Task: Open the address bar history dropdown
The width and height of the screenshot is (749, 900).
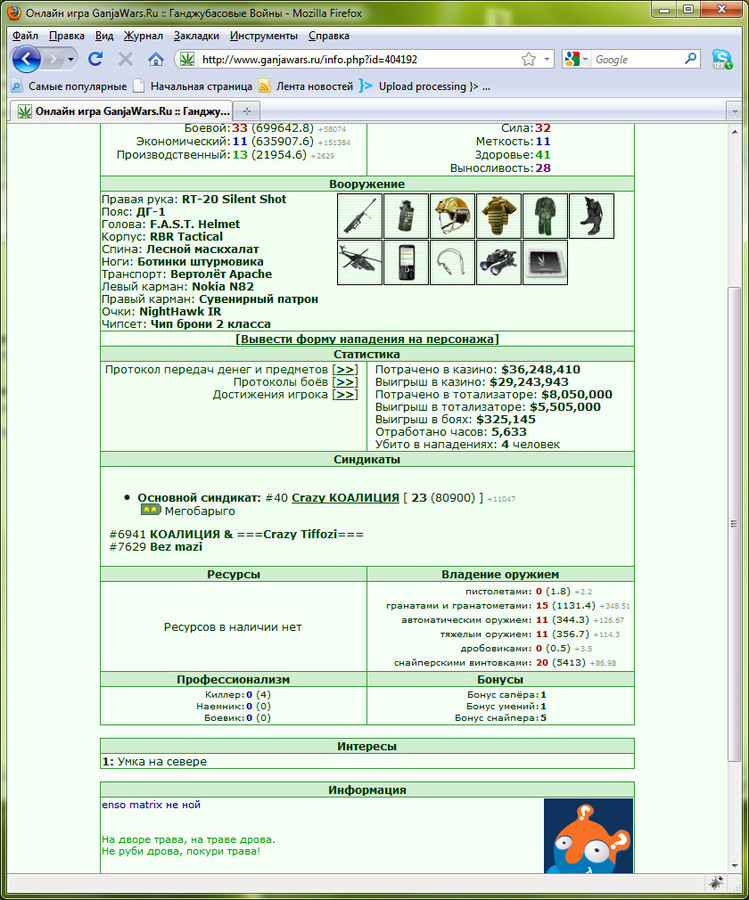Action: click(x=546, y=59)
